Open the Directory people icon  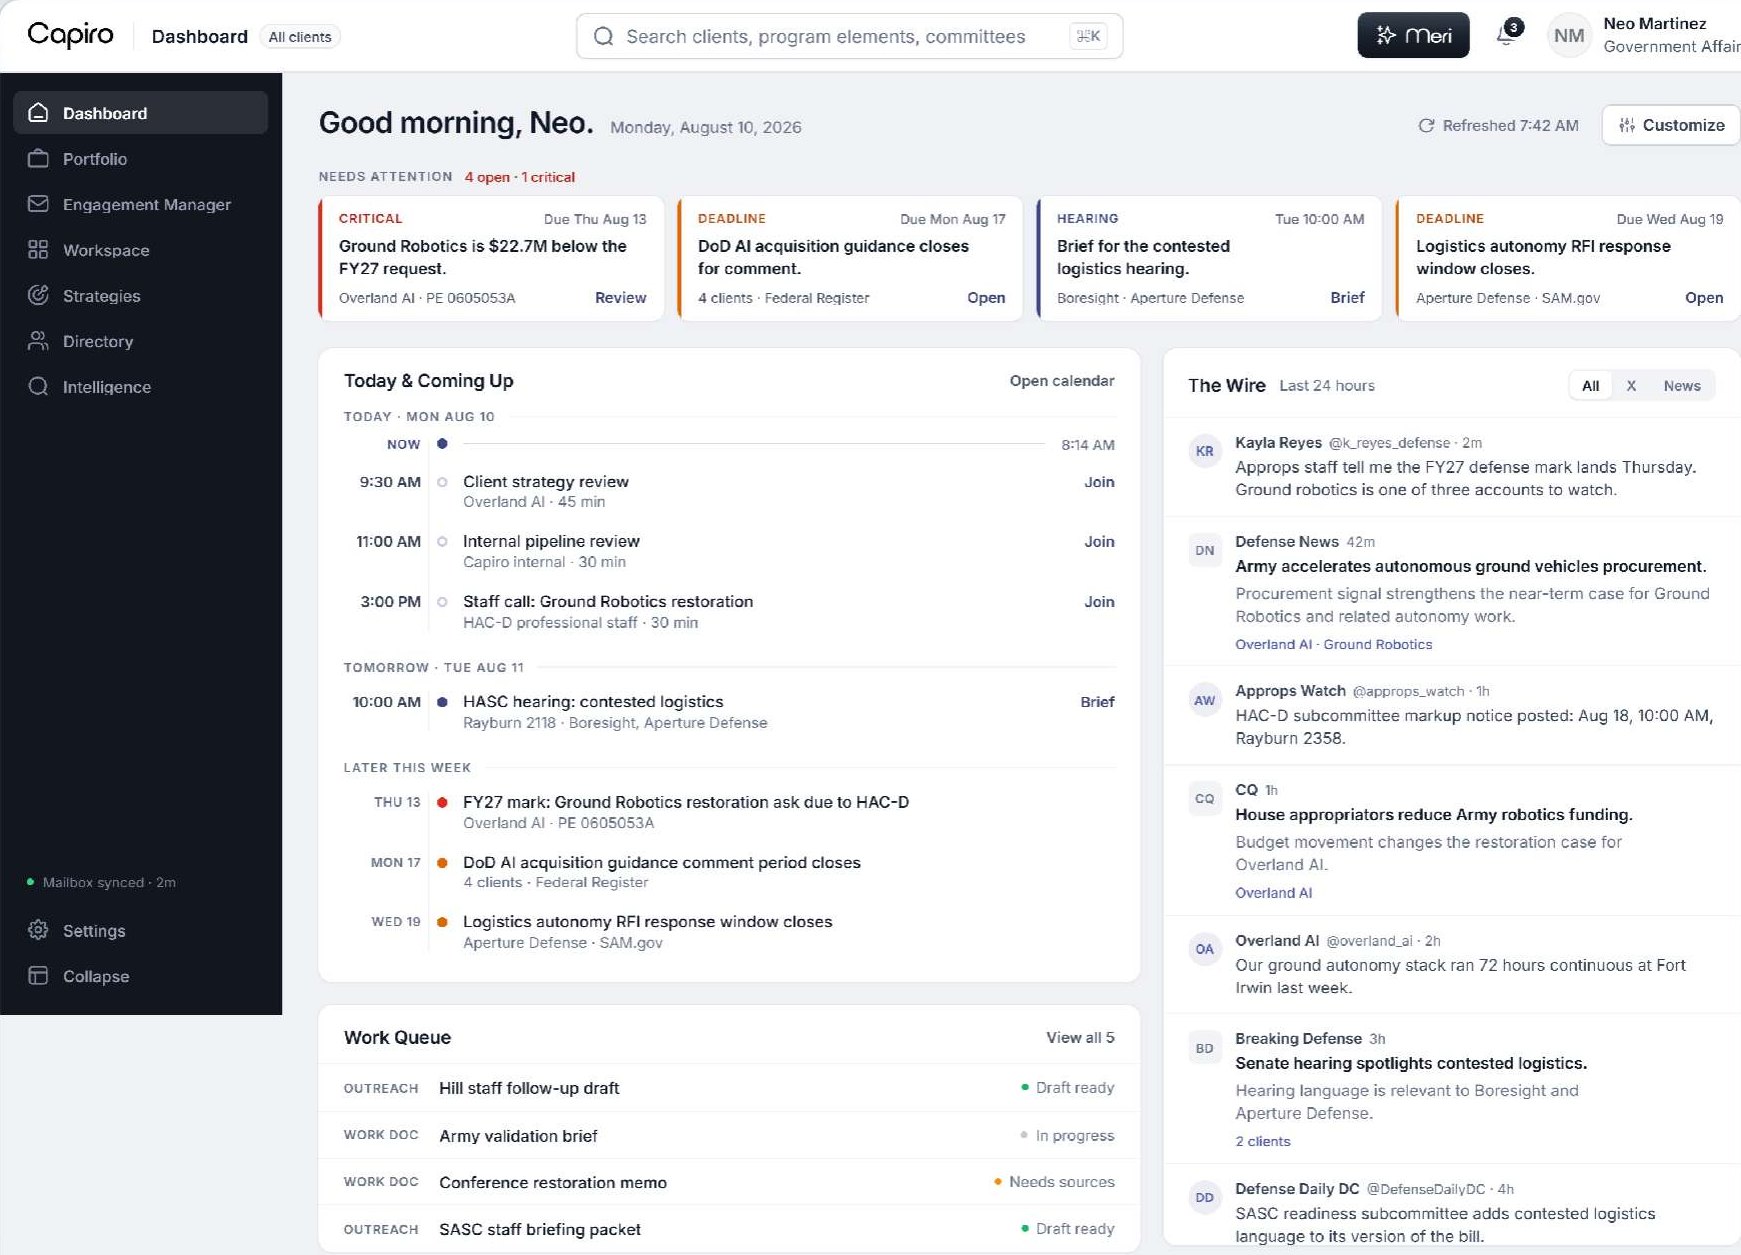pos(38,341)
